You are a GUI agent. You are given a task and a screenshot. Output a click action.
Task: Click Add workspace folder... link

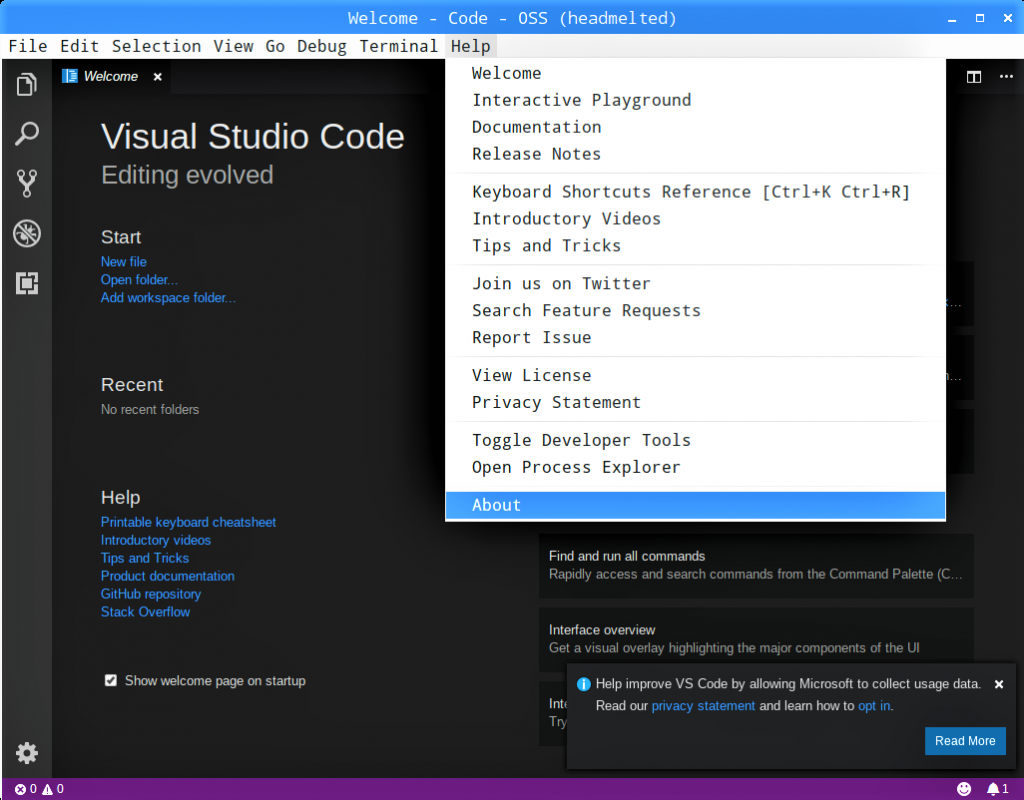tap(168, 298)
